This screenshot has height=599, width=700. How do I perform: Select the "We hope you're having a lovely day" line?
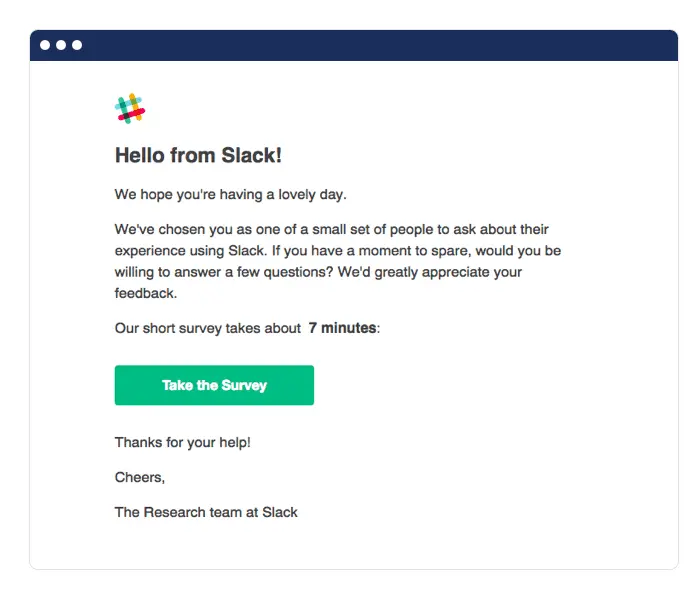coord(230,194)
